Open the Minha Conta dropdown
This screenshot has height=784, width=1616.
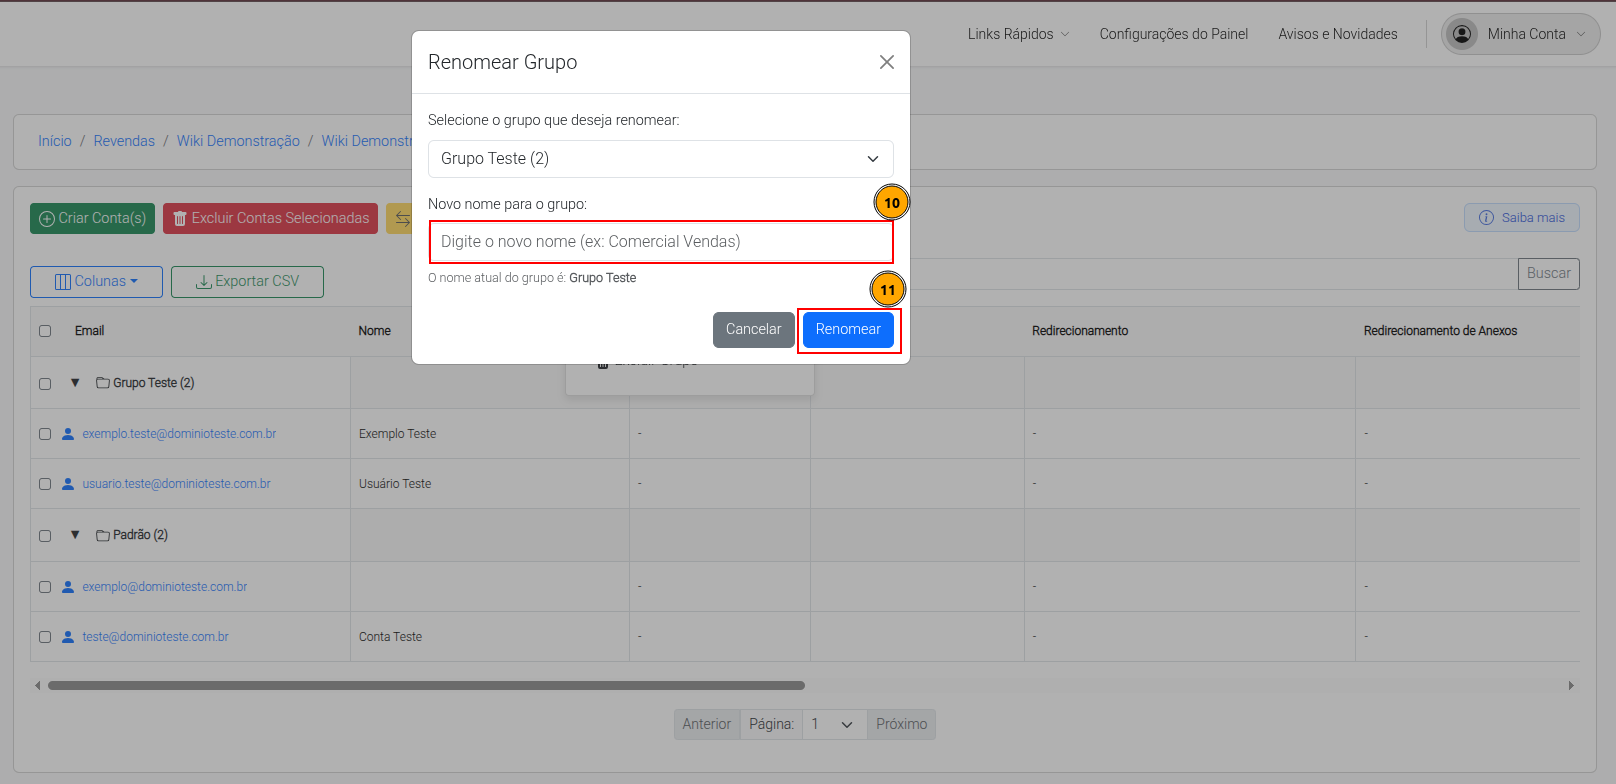[1520, 34]
